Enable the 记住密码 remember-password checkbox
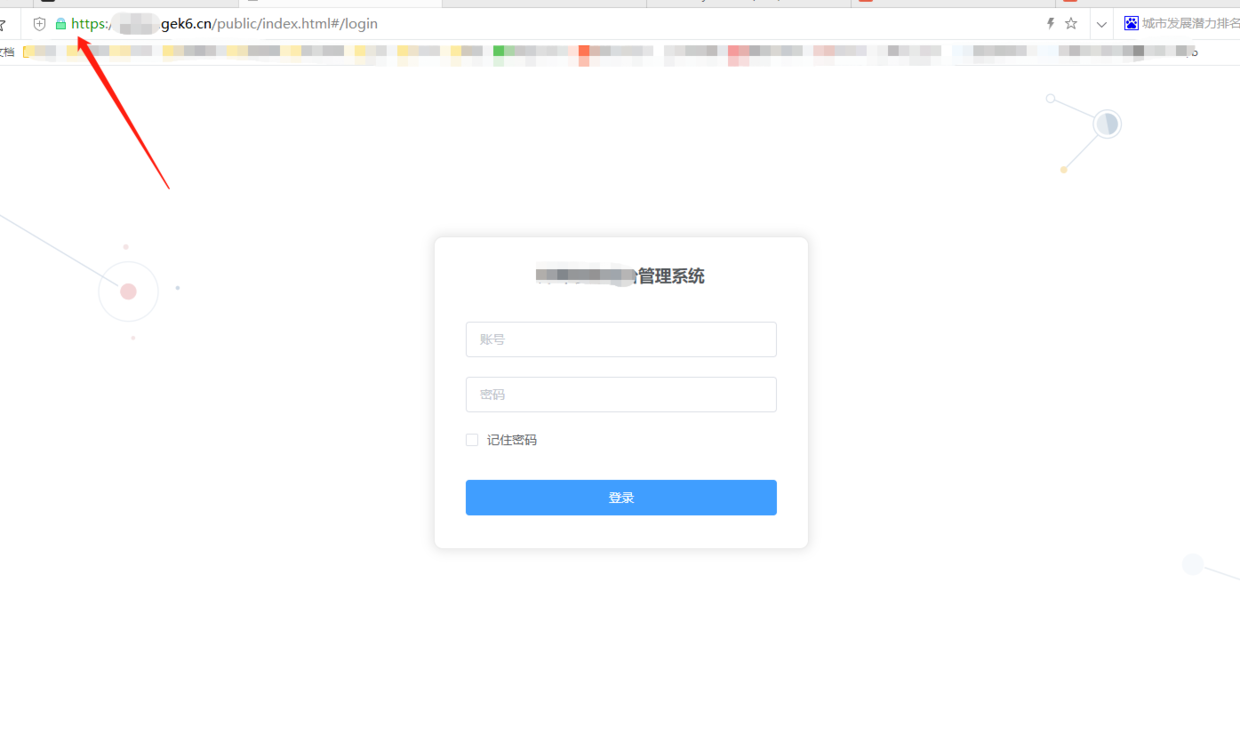1240x734 pixels. point(471,439)
